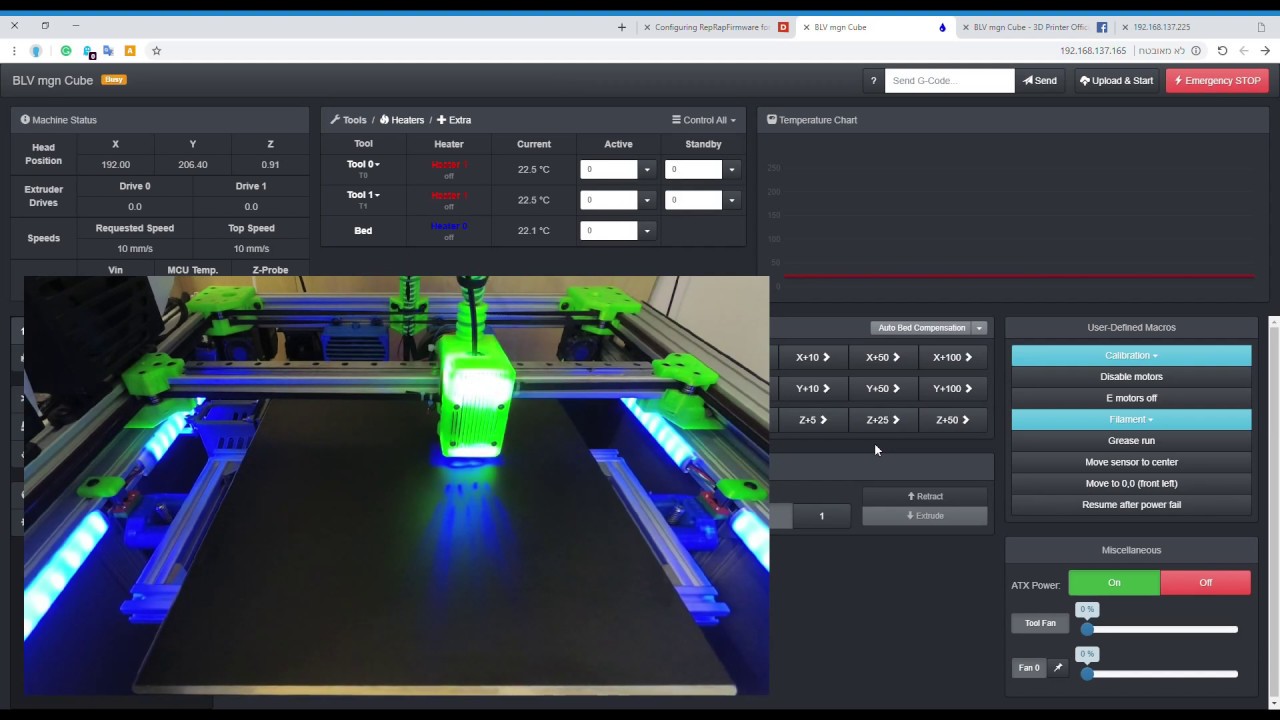
Task: Switch to the Tools panel tab
Action: (x=348, y=120)
